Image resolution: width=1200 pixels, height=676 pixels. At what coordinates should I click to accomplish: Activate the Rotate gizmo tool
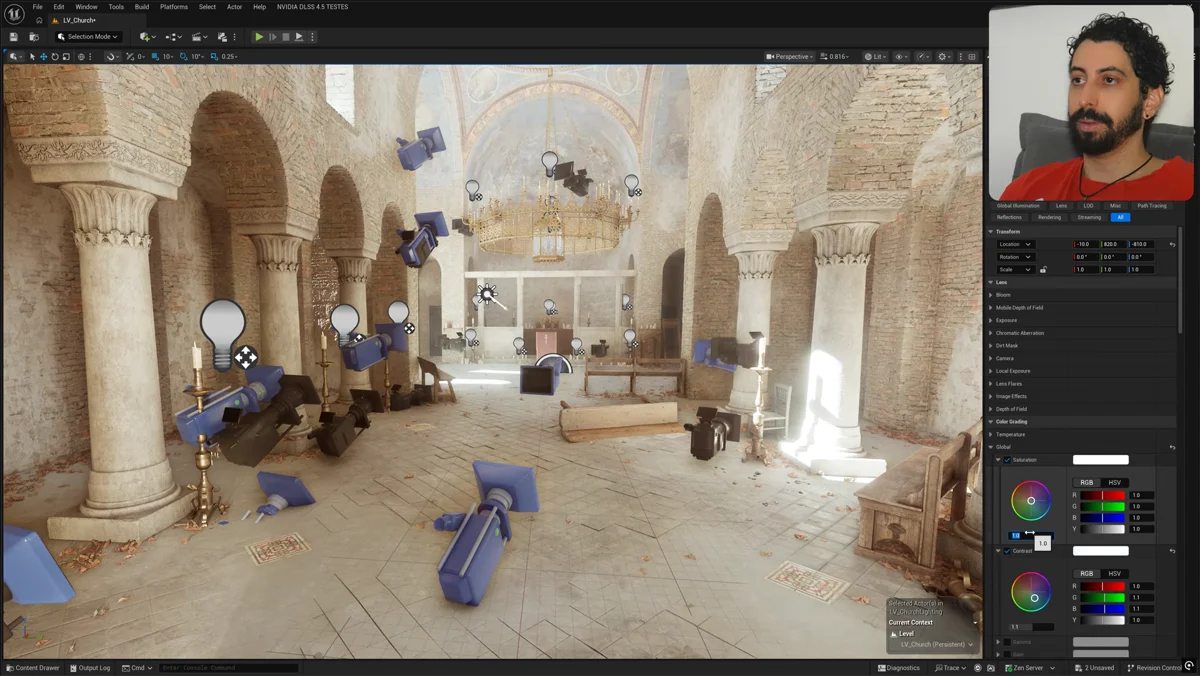pos(55,56)
